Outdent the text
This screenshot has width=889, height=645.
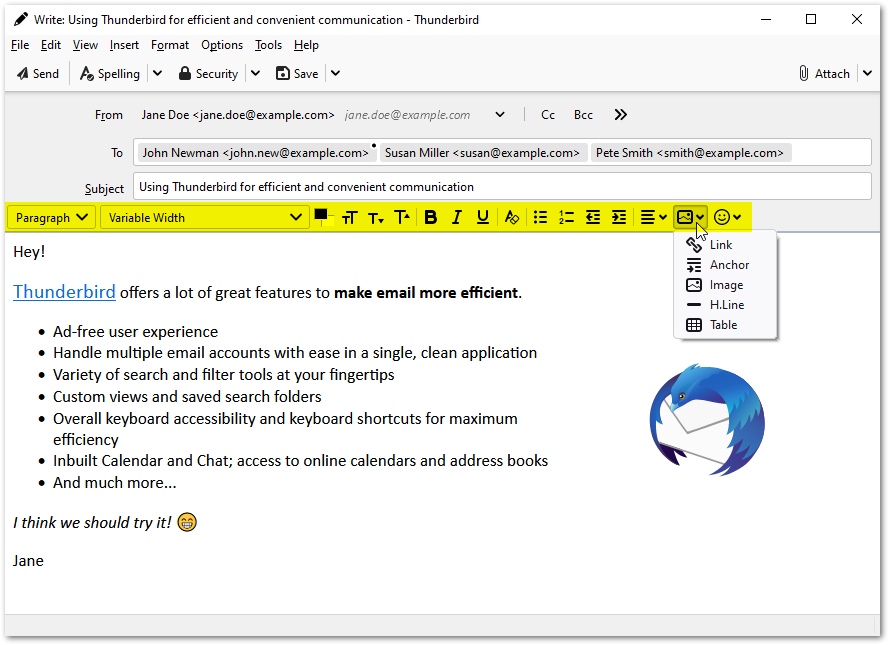[593, 218]
